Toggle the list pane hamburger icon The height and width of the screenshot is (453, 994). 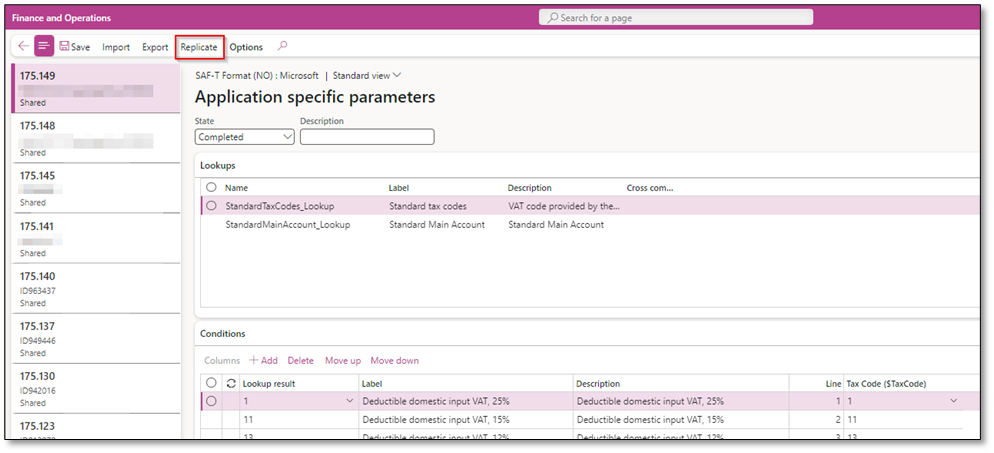pyautogui.click(x=44, y=46)
